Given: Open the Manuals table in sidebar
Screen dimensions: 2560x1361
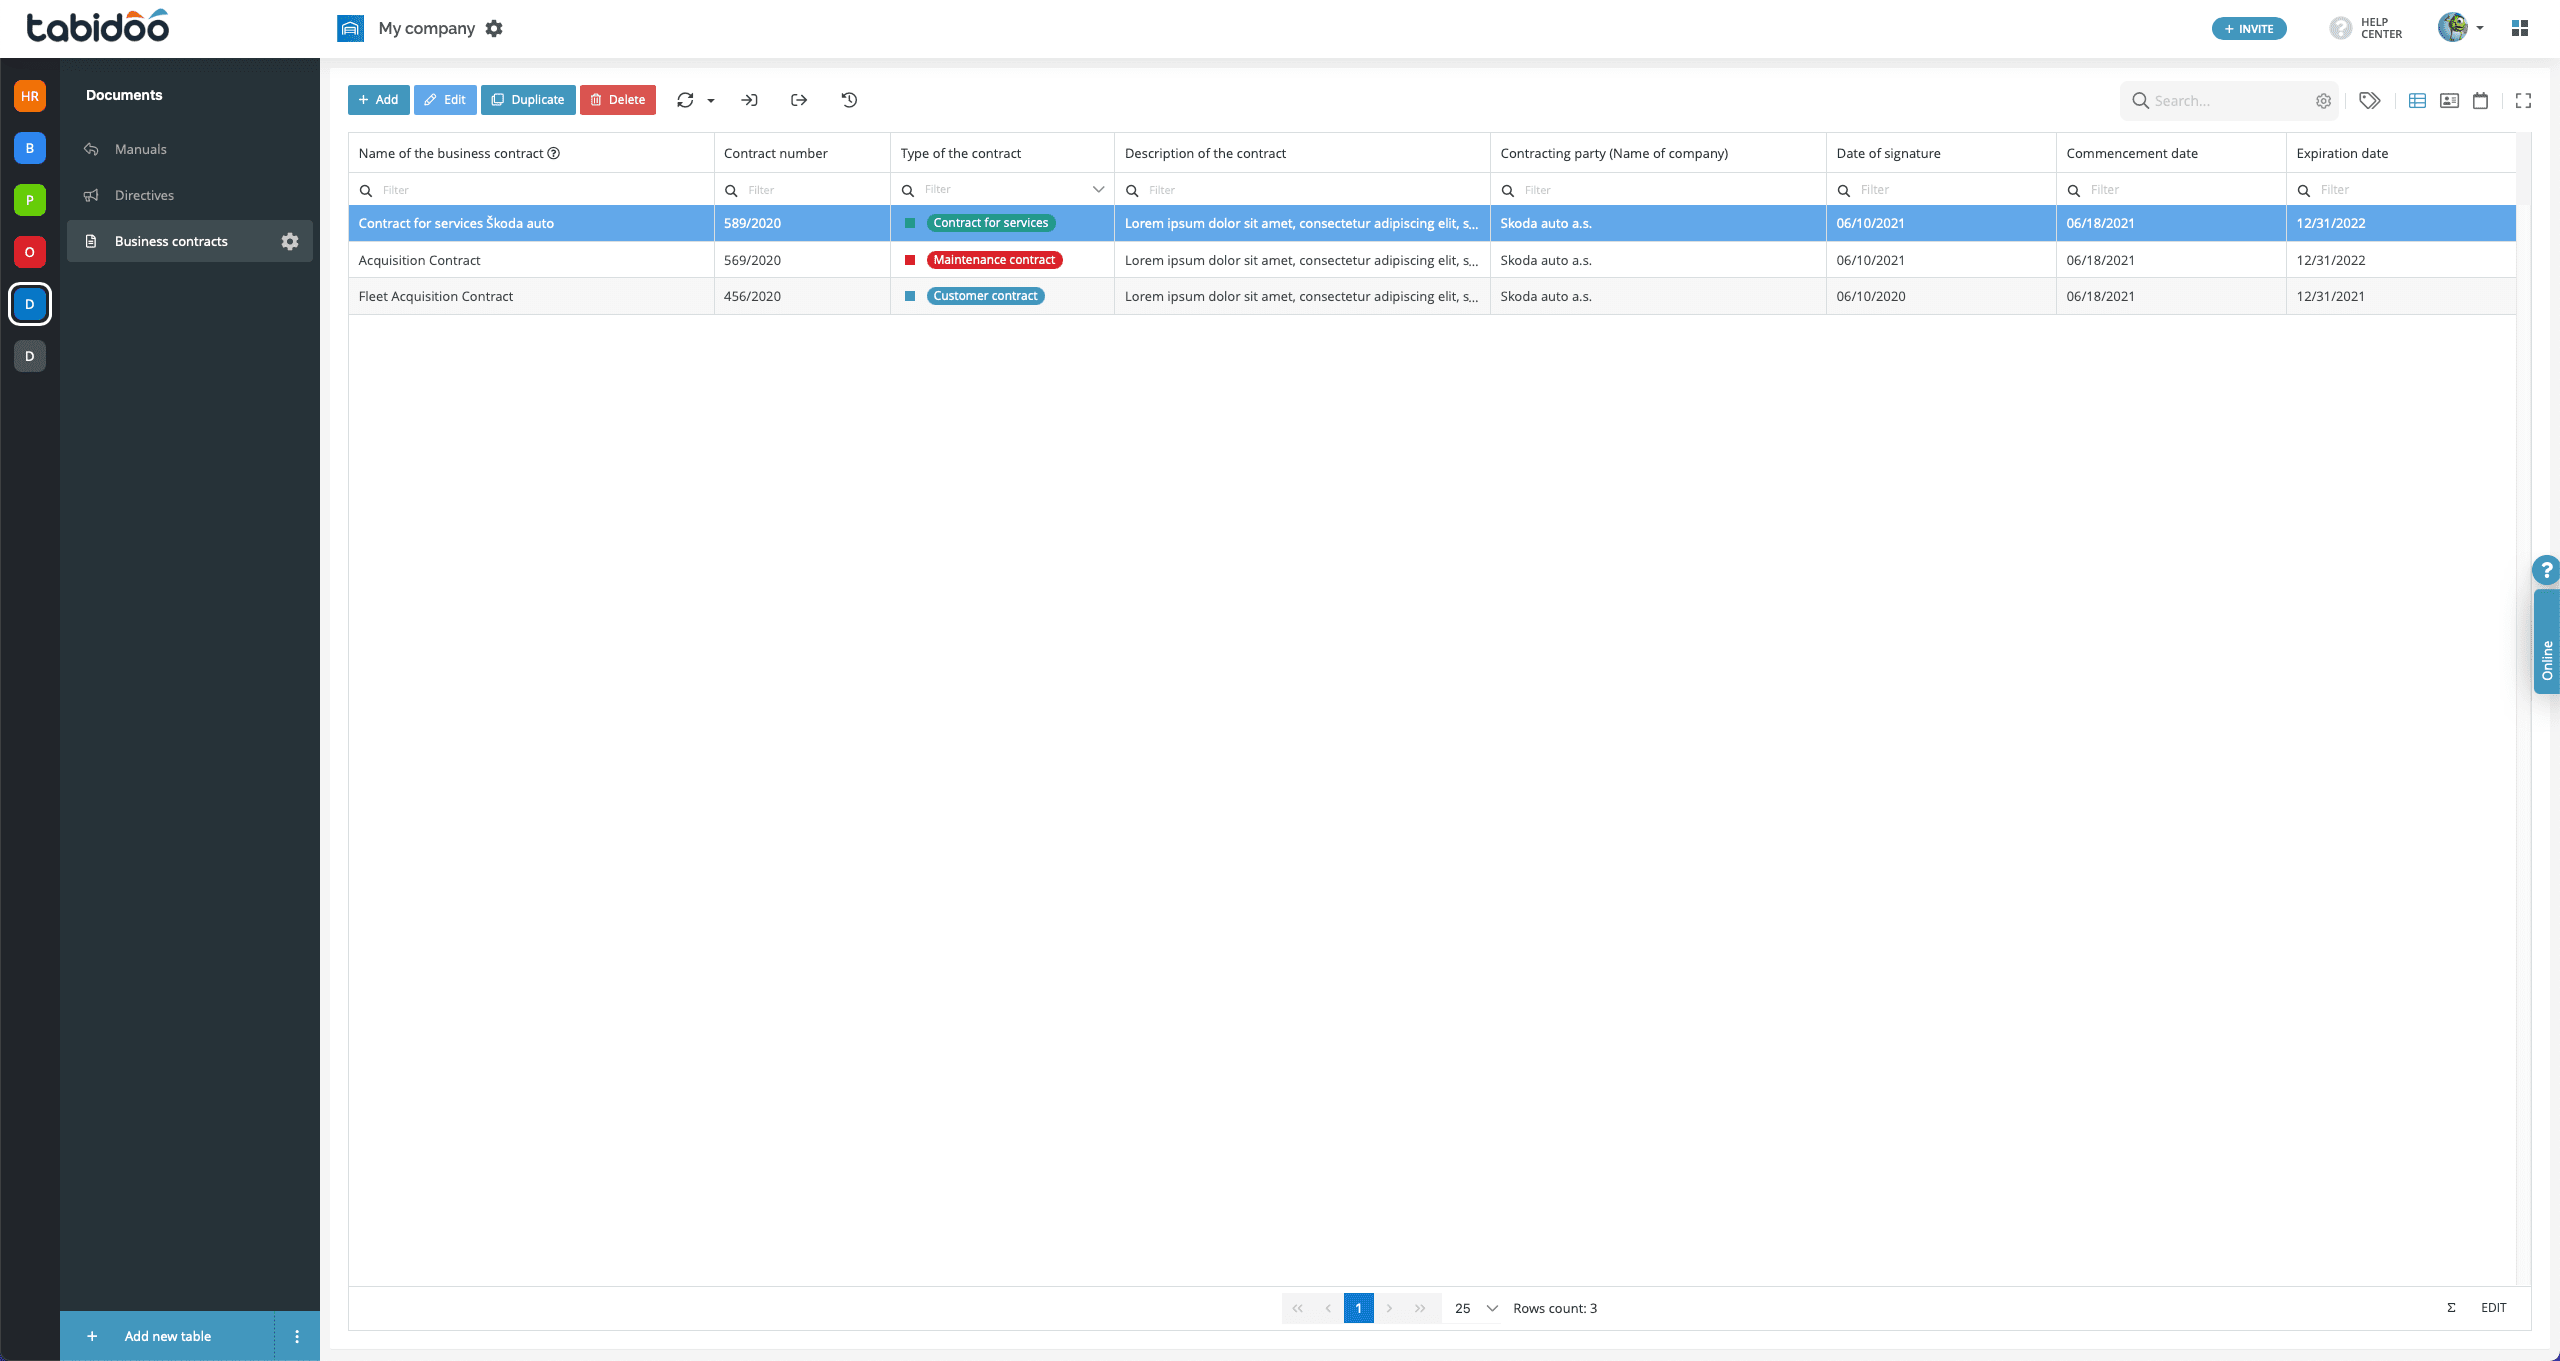Looking at the screenshot, I should click(x=141, y=149).
